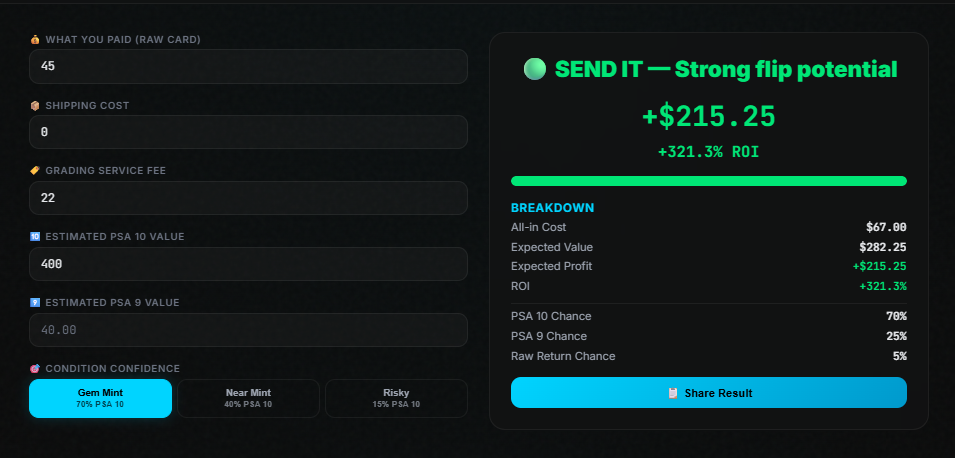Click the 9 icon beside Estimated PSA 9 Value
Viewport: 955px width, 458px height.
35,302
